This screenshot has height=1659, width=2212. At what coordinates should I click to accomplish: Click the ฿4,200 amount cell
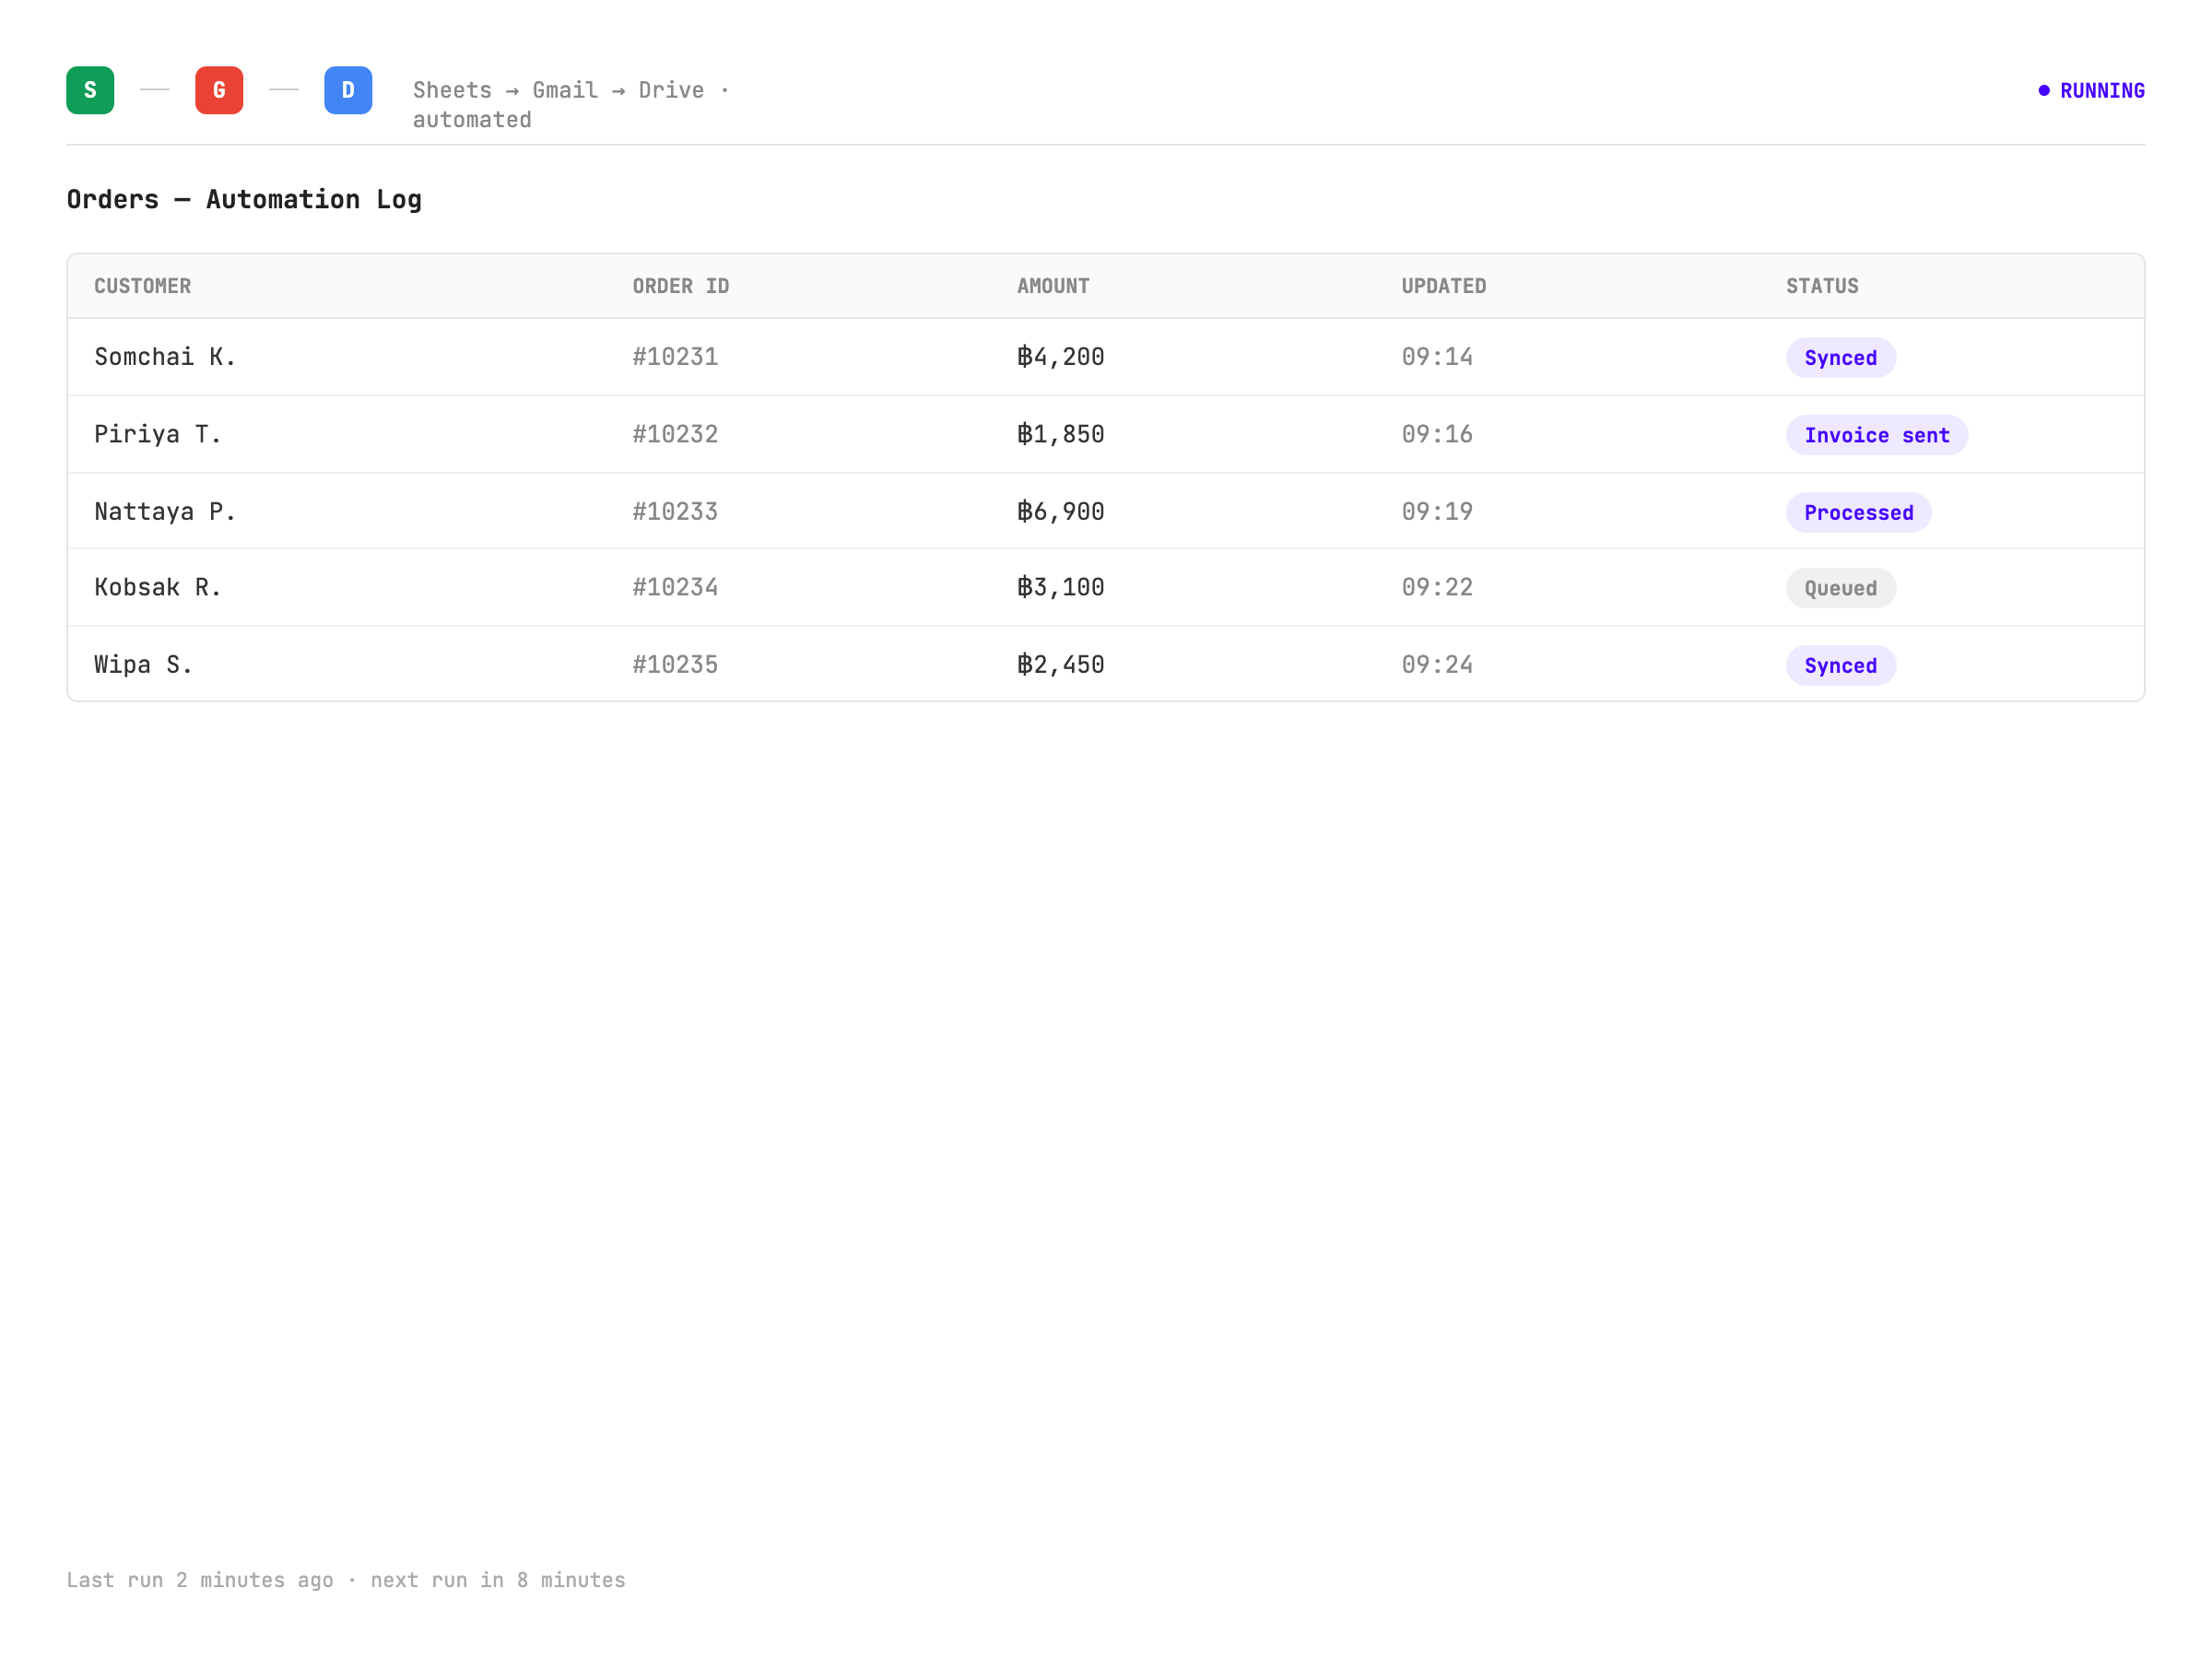(x=1060, y=357)
